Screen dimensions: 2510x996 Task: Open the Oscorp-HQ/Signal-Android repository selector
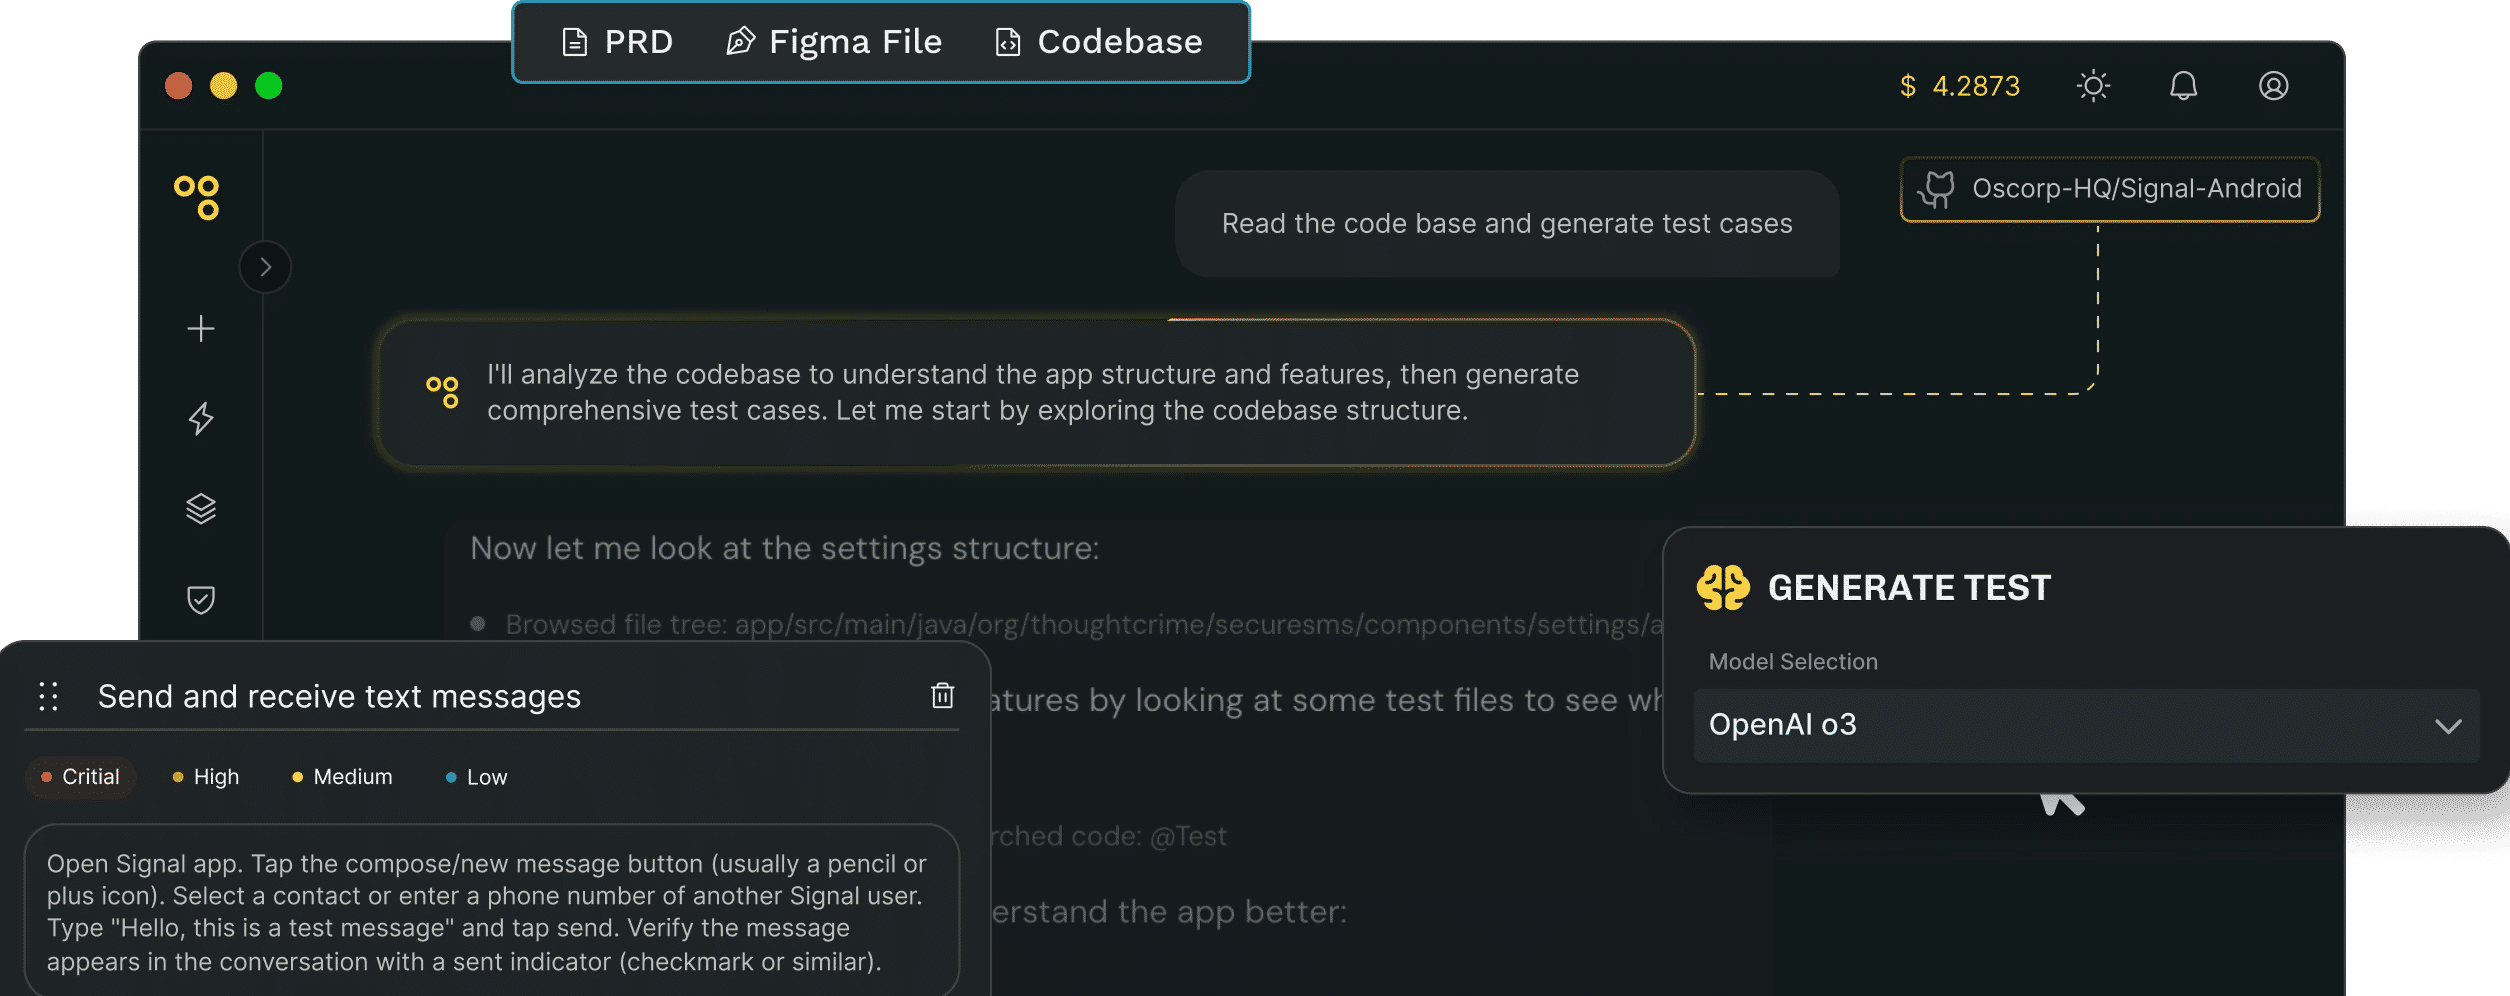2108,189
